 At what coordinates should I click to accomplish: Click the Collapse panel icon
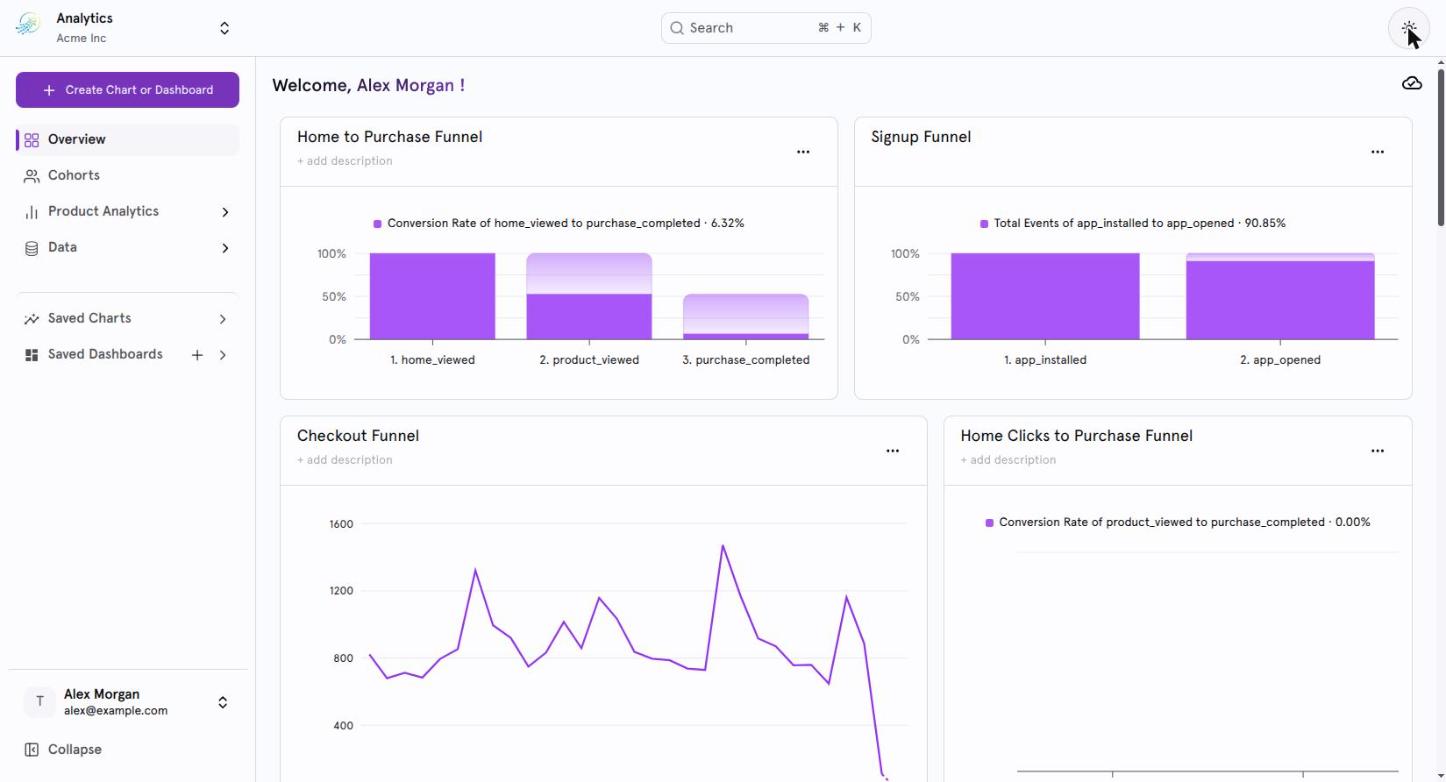[x=31, y=750]
